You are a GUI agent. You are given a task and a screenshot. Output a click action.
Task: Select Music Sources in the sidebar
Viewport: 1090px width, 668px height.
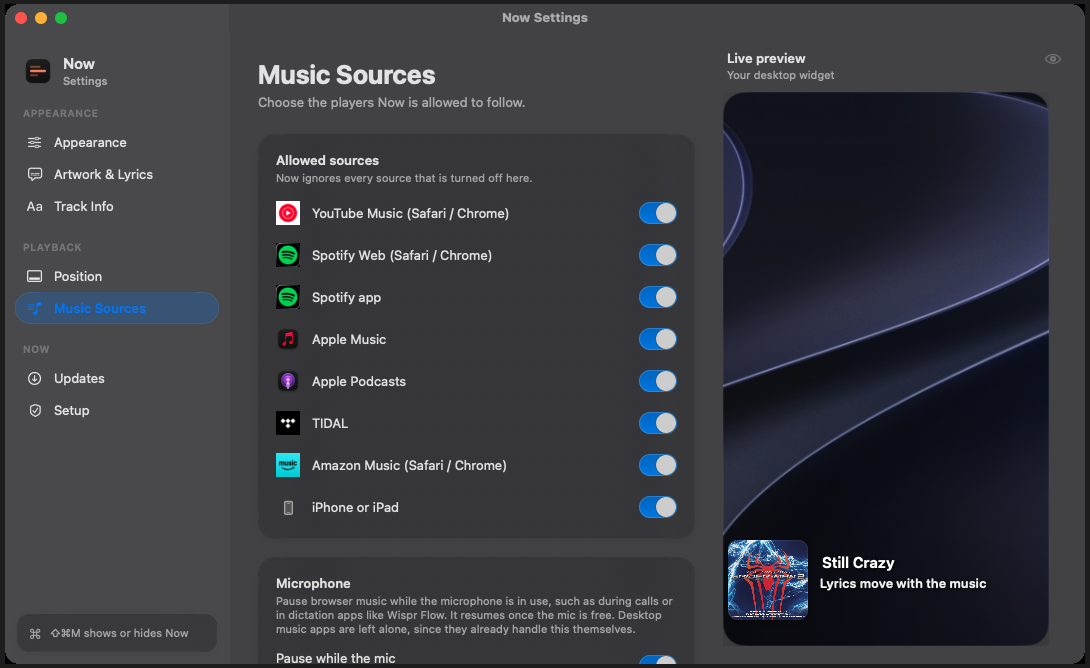coord(117,309)
